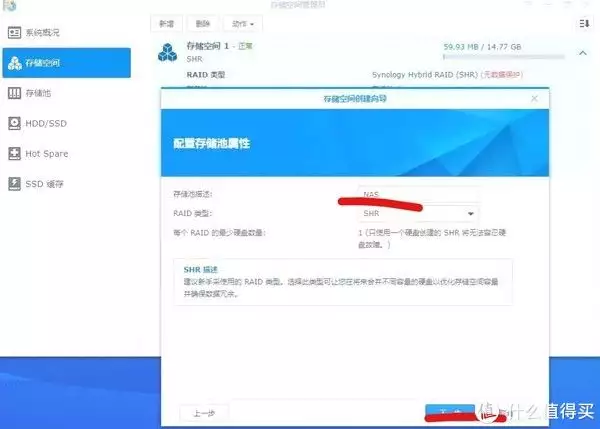Image resolution: width=600 pixels, height=429 pixels.
Task: Open the 动作 action dropdown
Action: pos(243,24)
